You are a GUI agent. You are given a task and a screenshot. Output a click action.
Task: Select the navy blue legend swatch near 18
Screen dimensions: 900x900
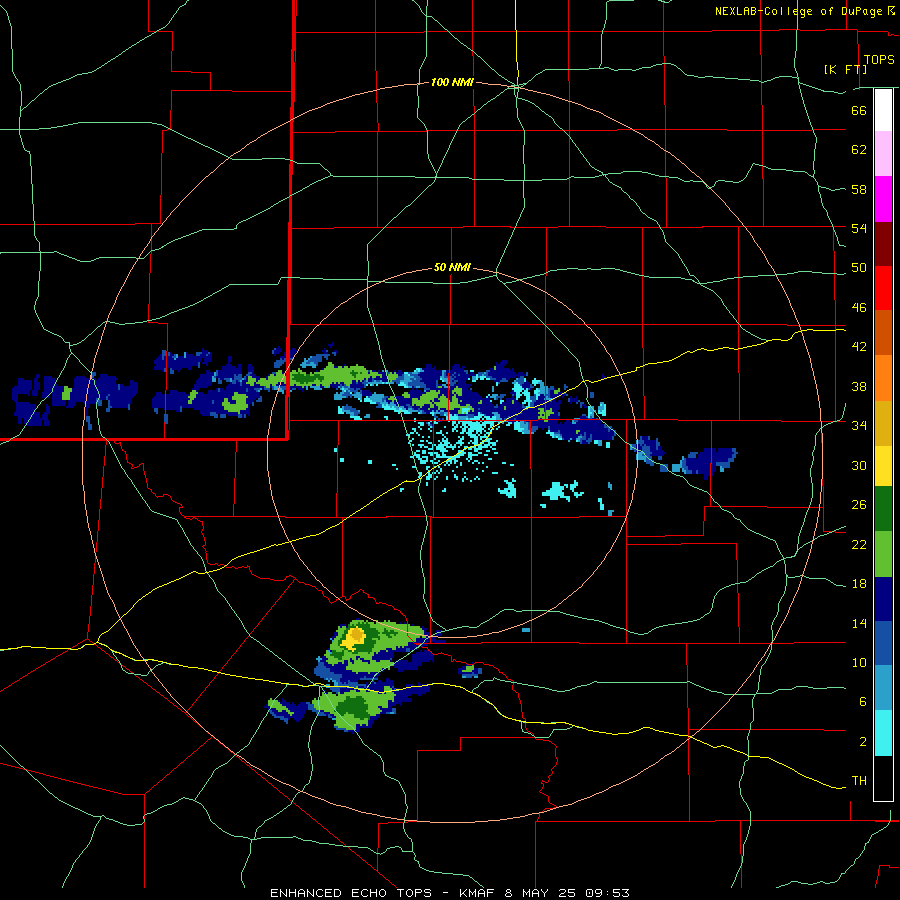click(883, 599)
